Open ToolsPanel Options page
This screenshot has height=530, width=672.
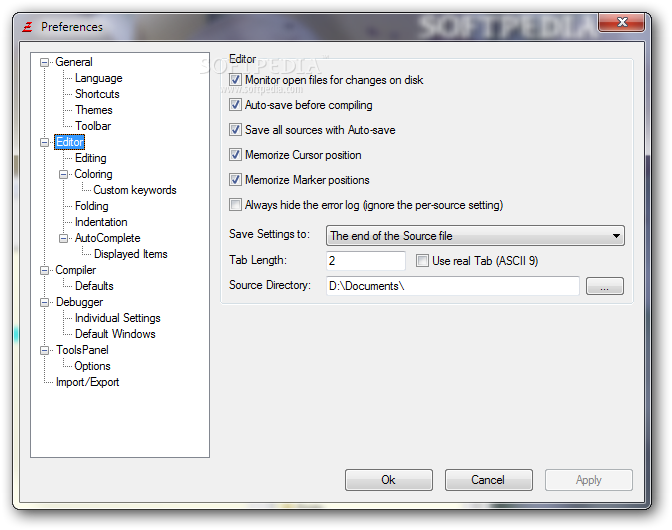[x=93, y=366]
